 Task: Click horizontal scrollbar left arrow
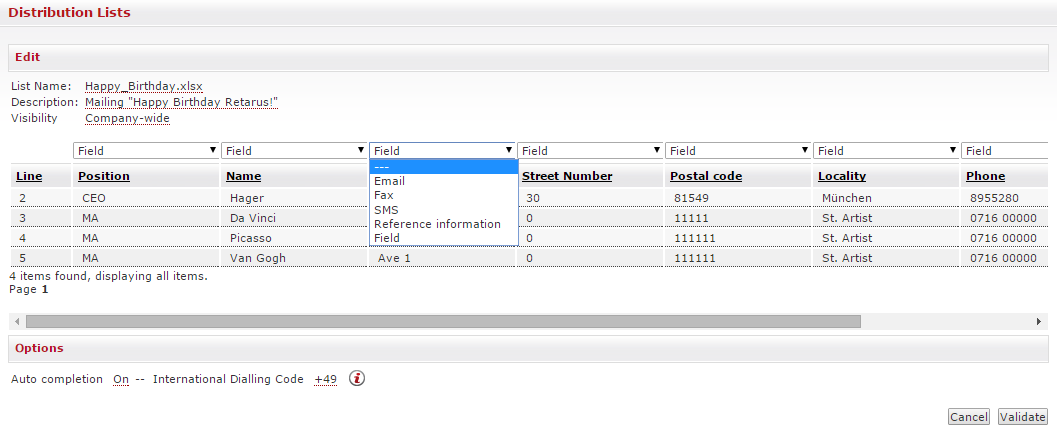17,322
